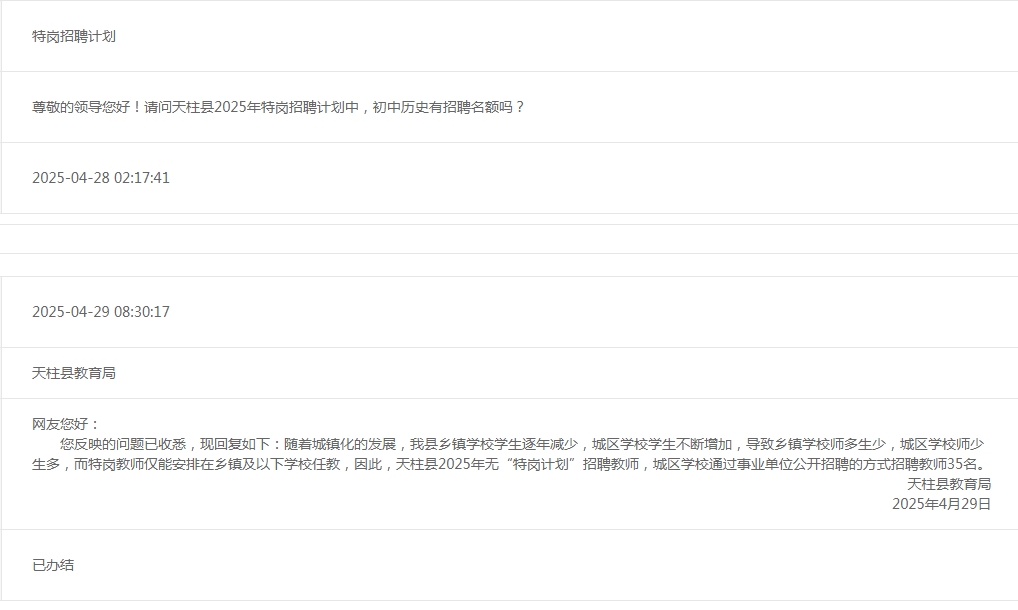Click the 天柱县教育局 department label above the reply
Viewport: 1018px width, 610px height.
[74, 373]
